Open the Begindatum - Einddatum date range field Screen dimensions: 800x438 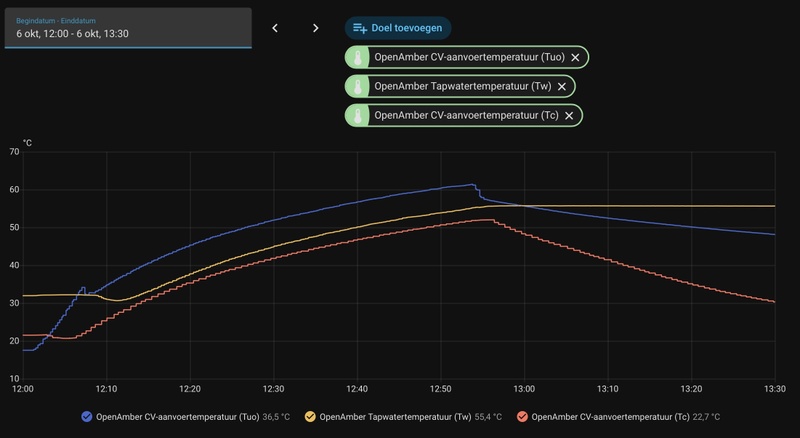tap(128, 28)
